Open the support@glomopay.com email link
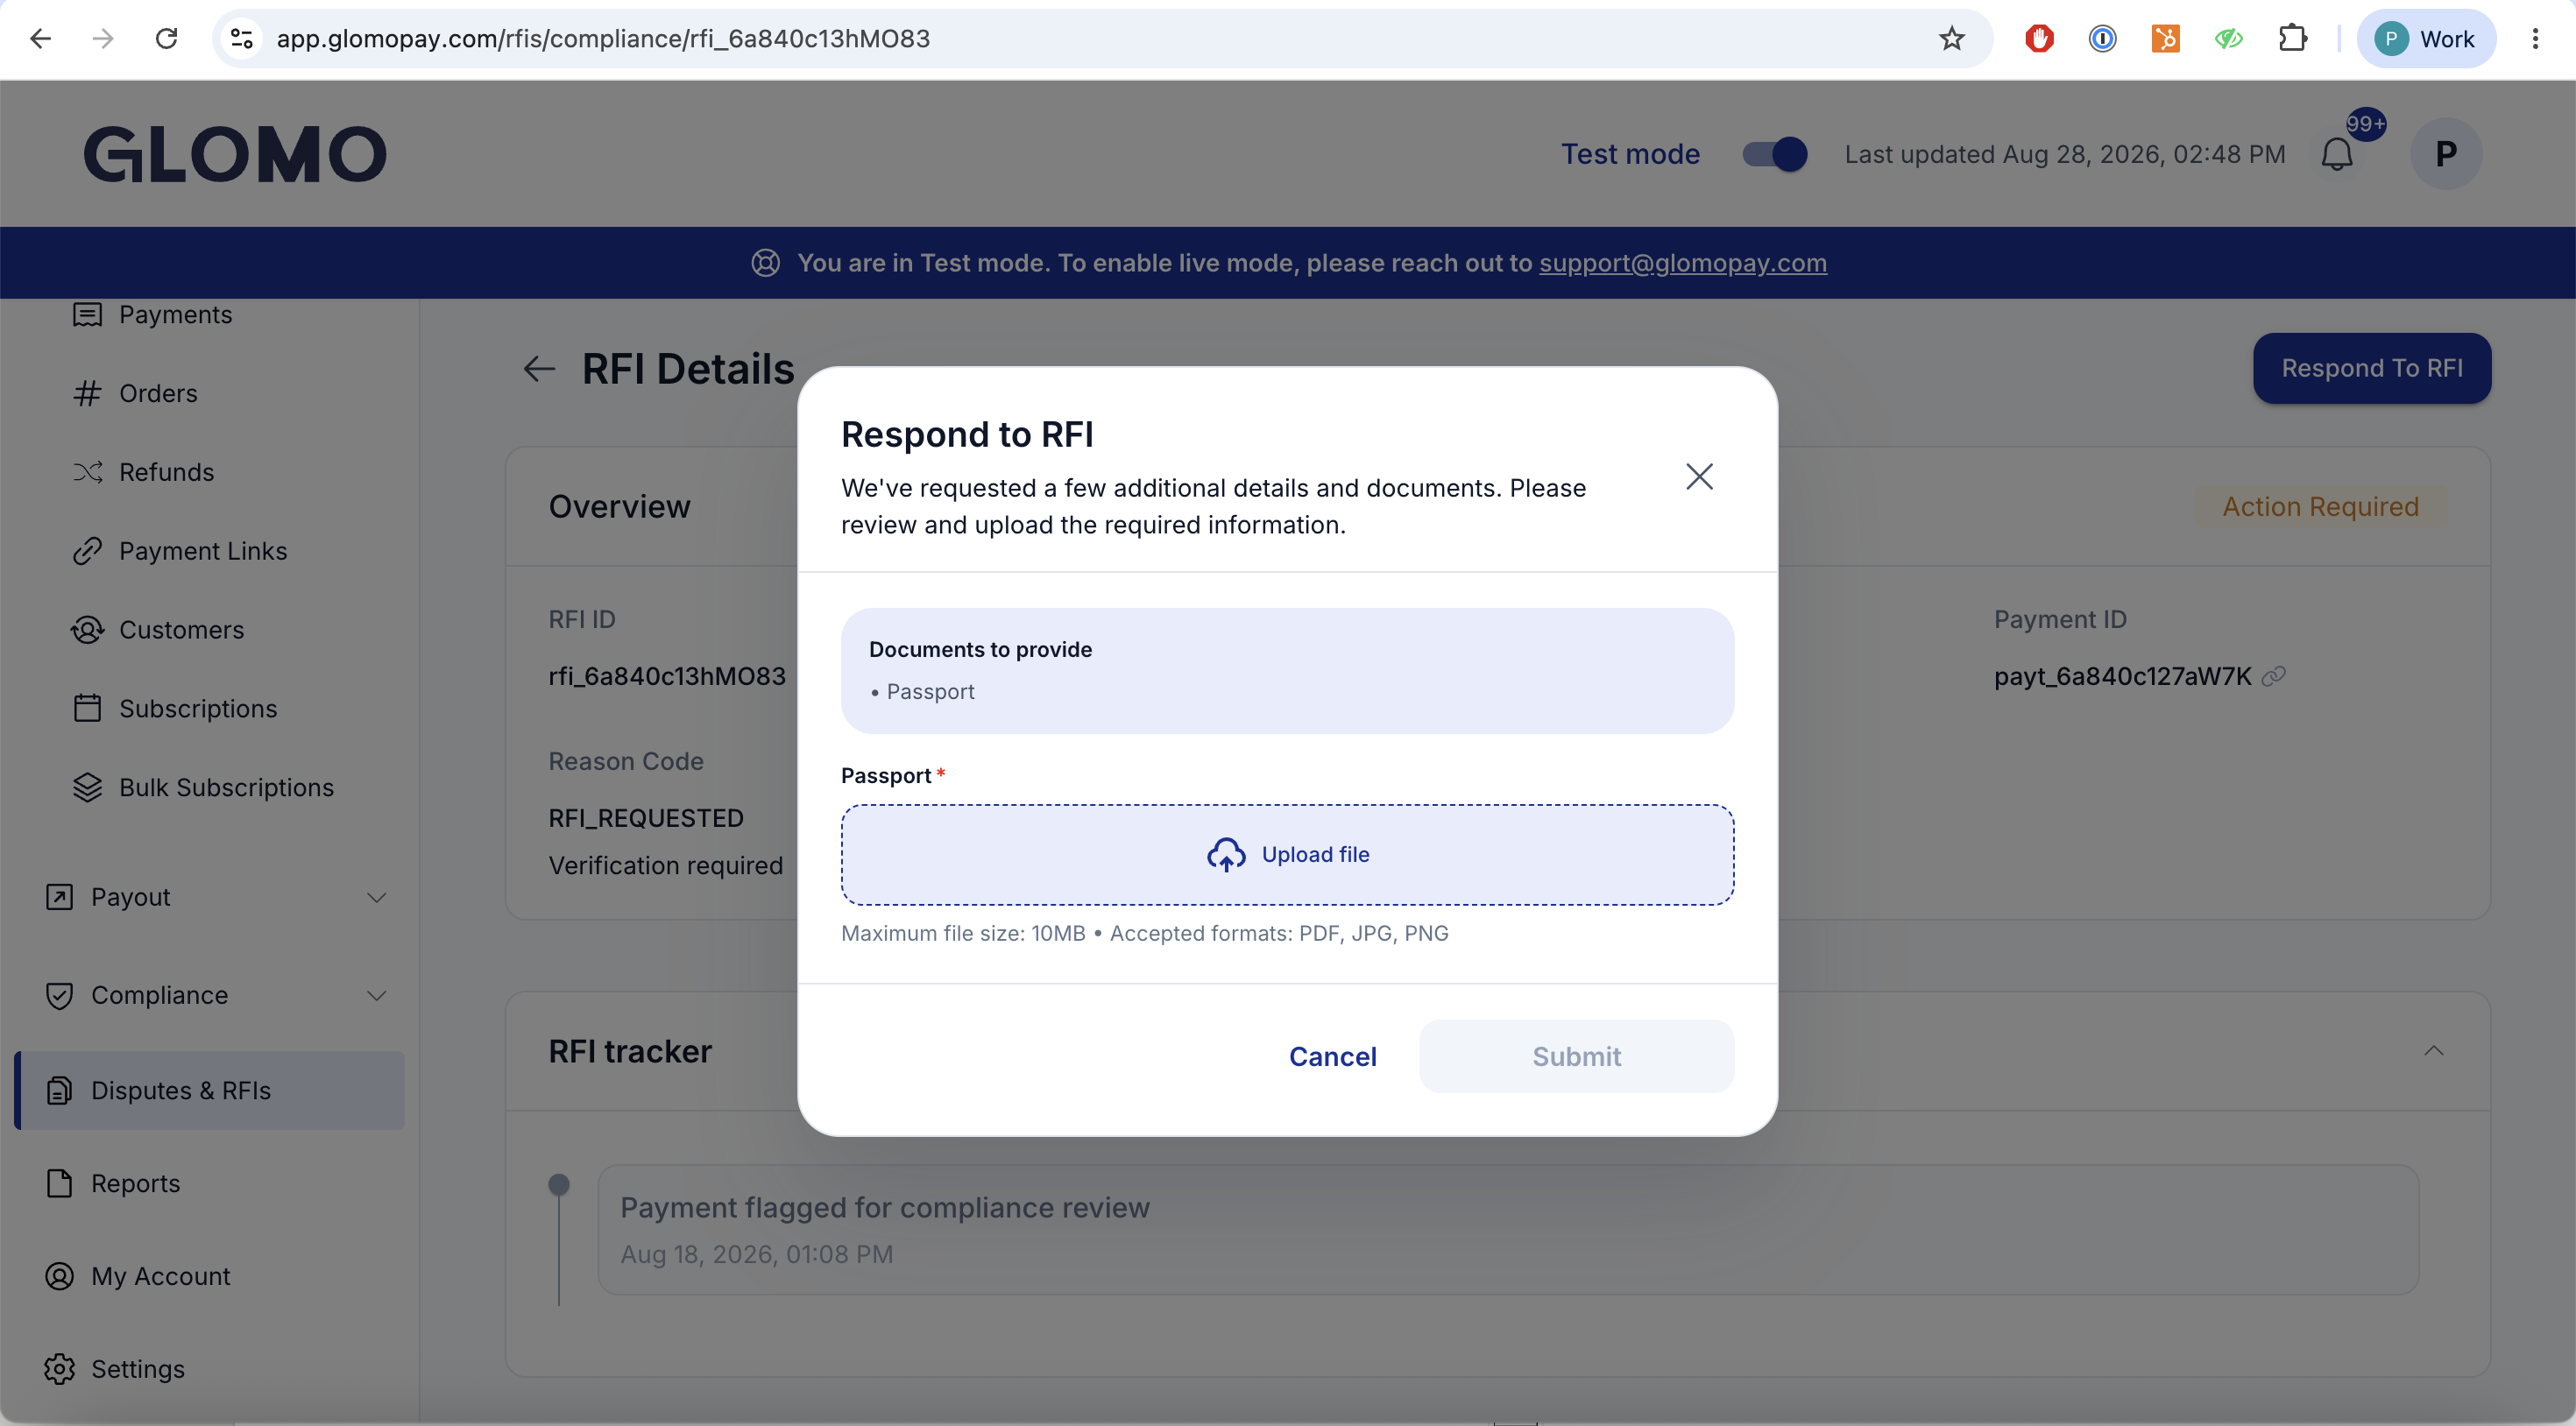This screenshot has height=1426, width=2576. (1682, 263)
